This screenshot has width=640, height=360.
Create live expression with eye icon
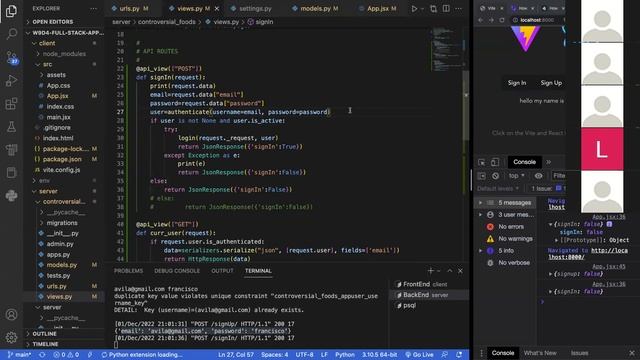pyautogui.click(x=539, y=176)
